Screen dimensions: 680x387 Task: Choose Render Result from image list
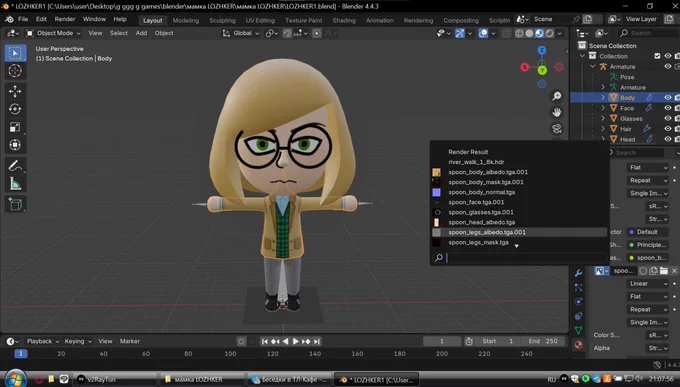coord(519,152)
